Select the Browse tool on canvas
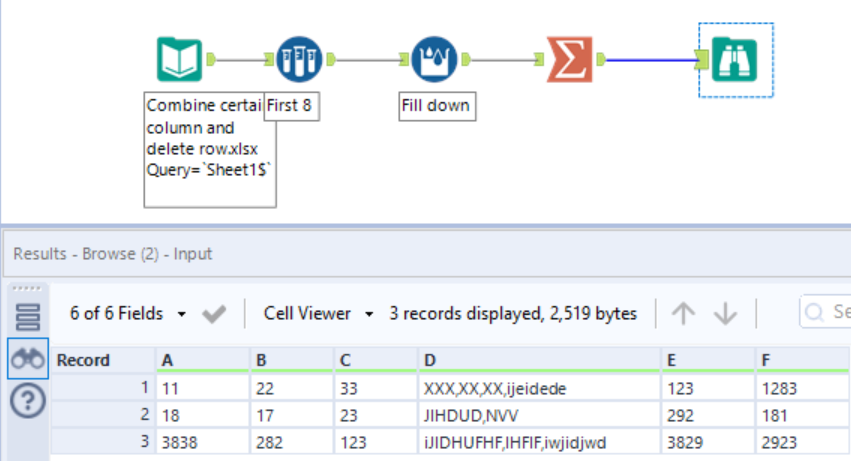This screenshot has width=851, height=461. (x=735, y=60)
